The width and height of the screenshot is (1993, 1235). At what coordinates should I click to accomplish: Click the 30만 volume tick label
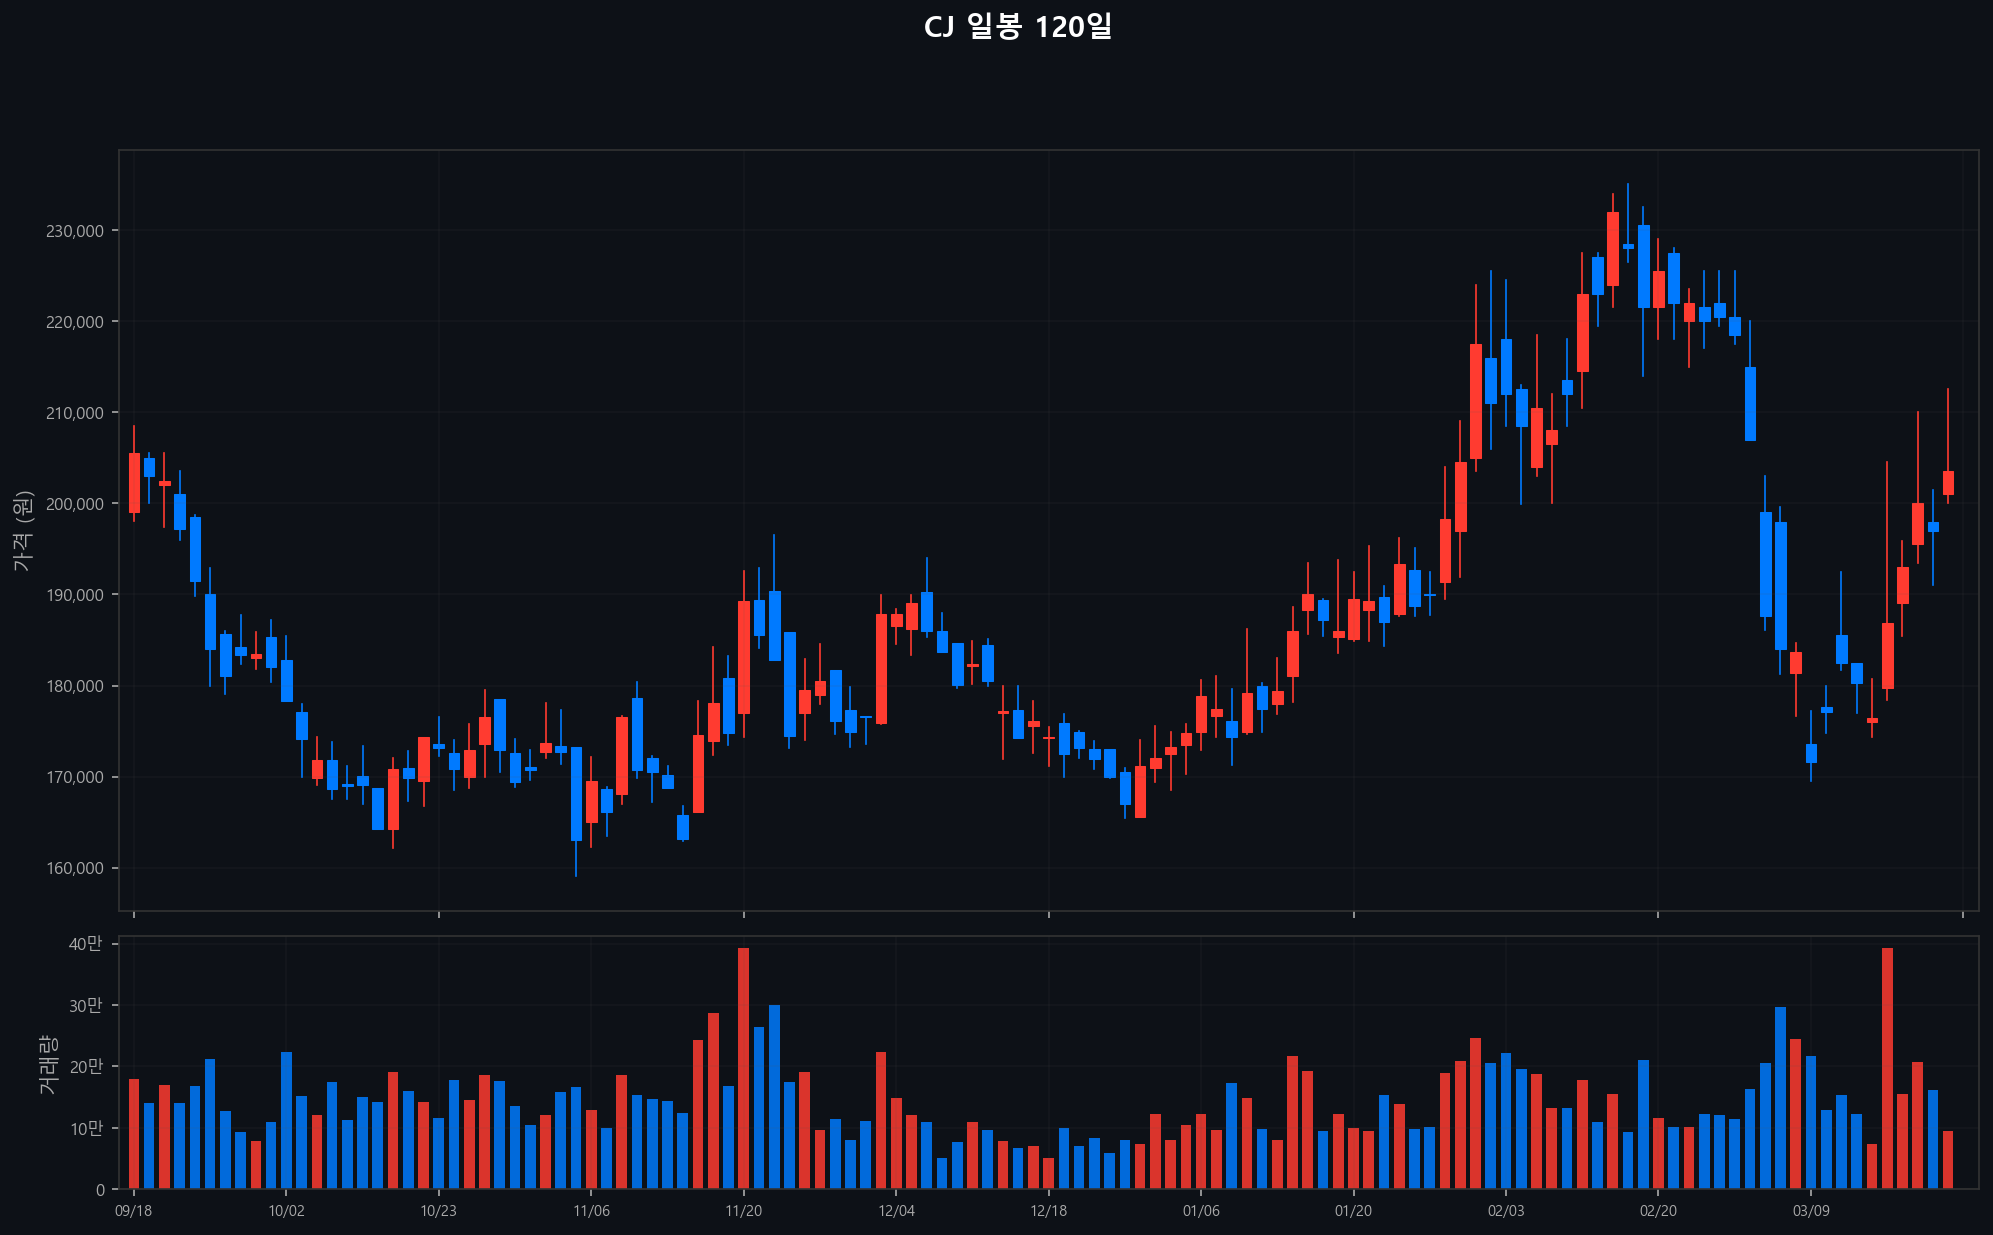tap(85, 1006)
